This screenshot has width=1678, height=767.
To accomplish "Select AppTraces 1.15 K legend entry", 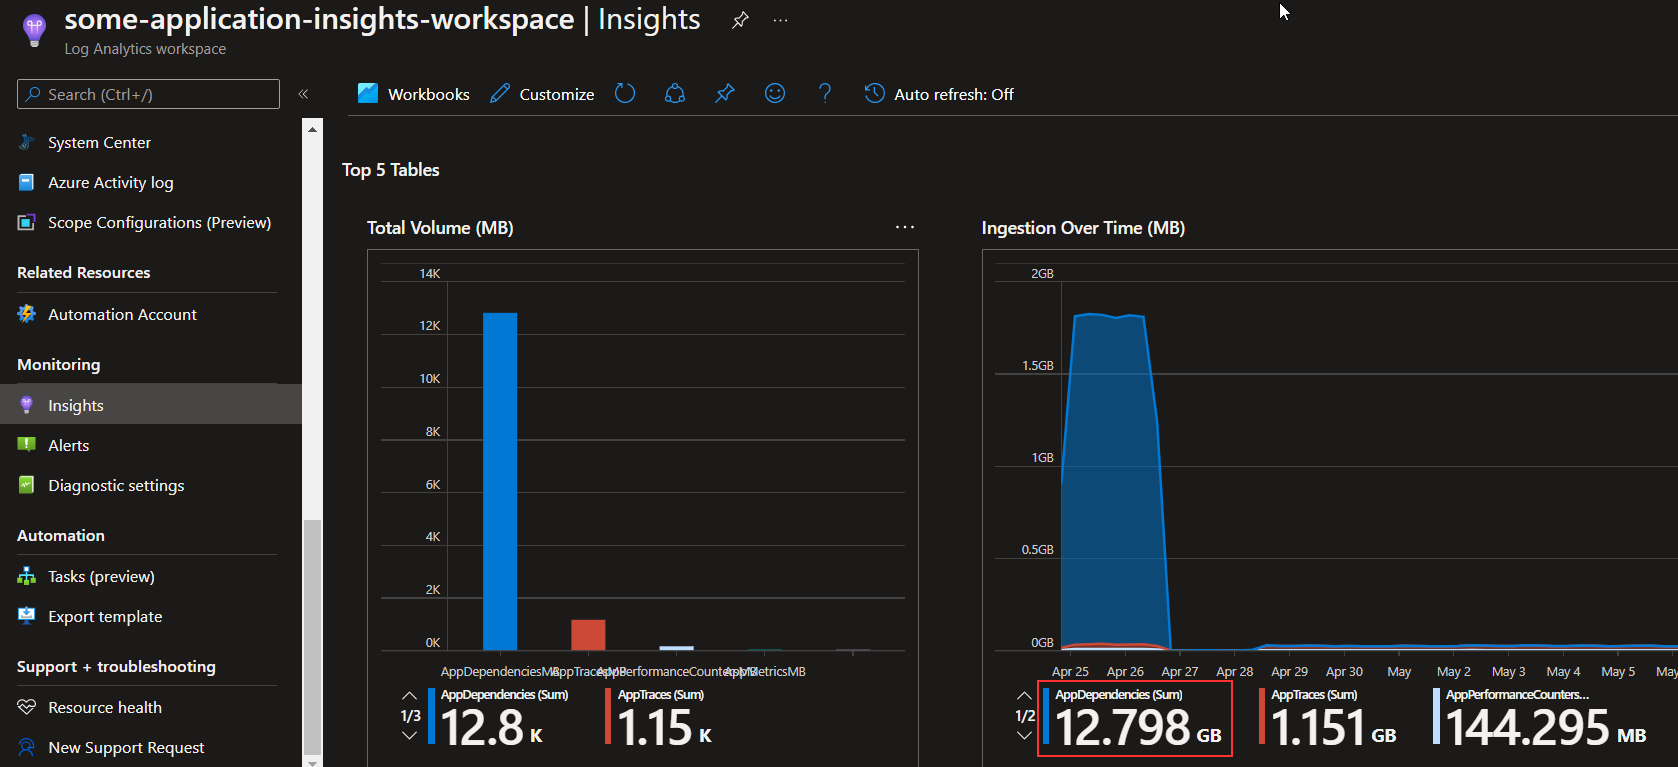I will pos(659,718).
